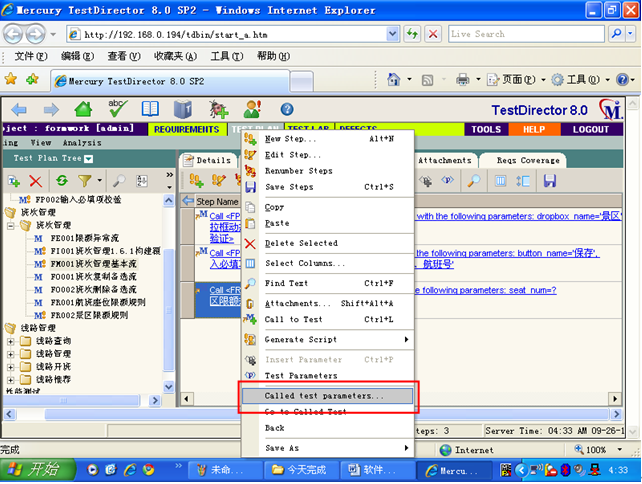The height and width of the screenshot is (484, 642).
Task: Choose Call to Test menu item
Action: [x=328, y=319]
